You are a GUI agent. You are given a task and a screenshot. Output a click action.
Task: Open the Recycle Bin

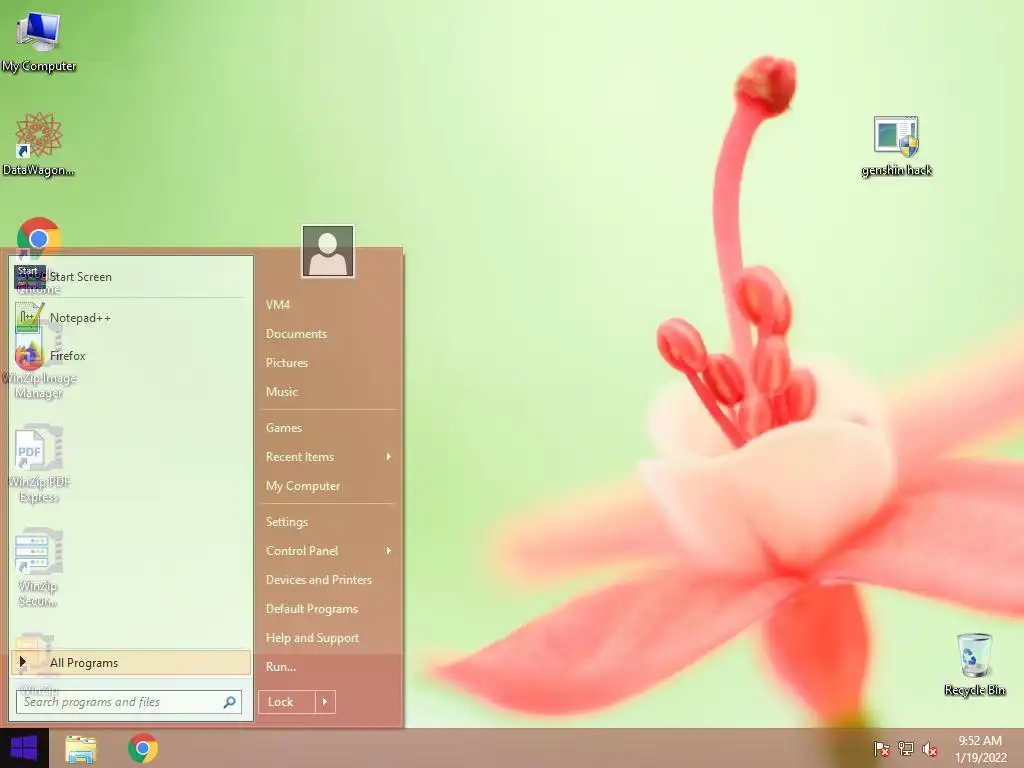point(974,664)
